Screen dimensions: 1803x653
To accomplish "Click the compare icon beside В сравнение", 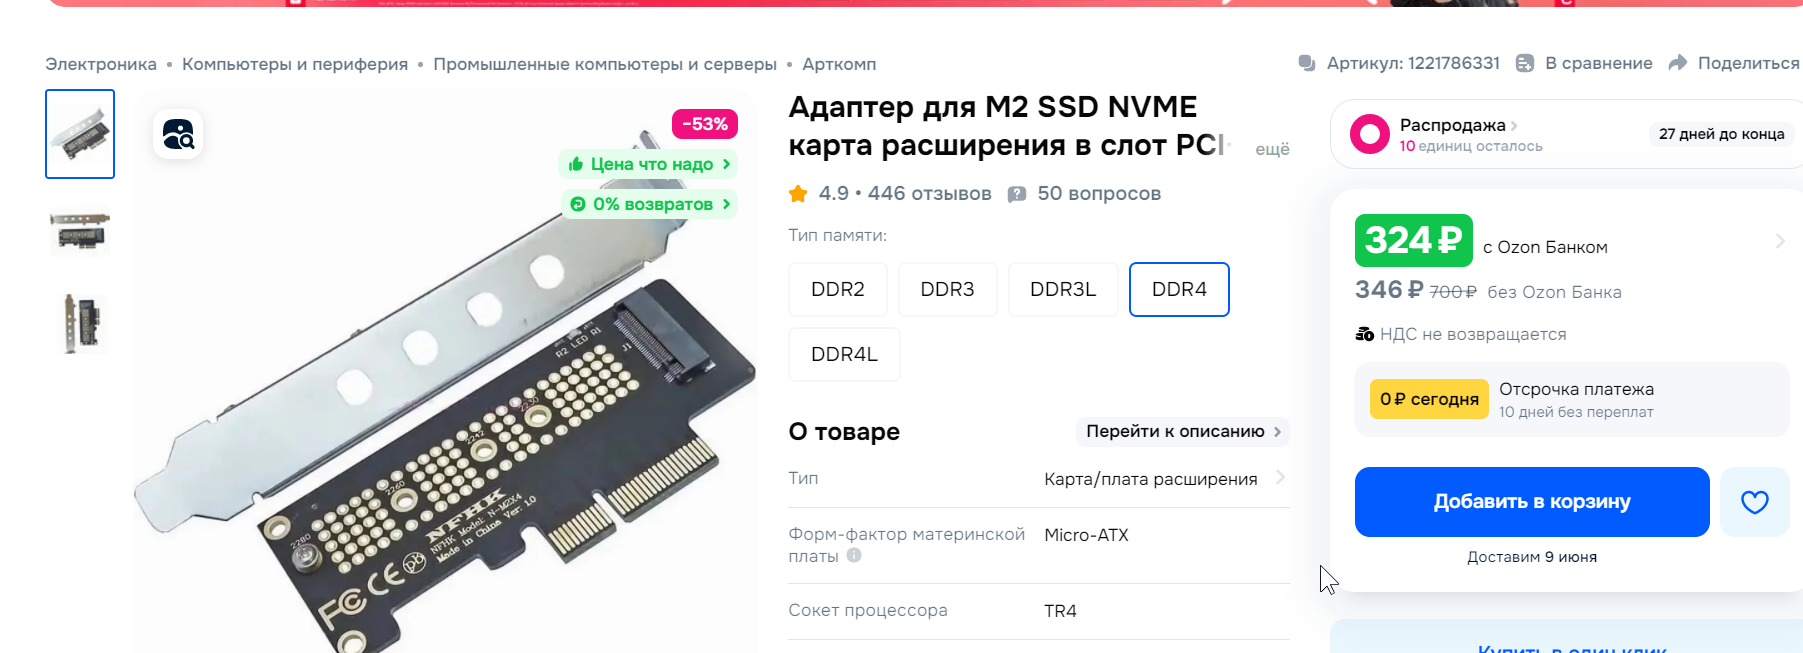I will [1525, 63].
